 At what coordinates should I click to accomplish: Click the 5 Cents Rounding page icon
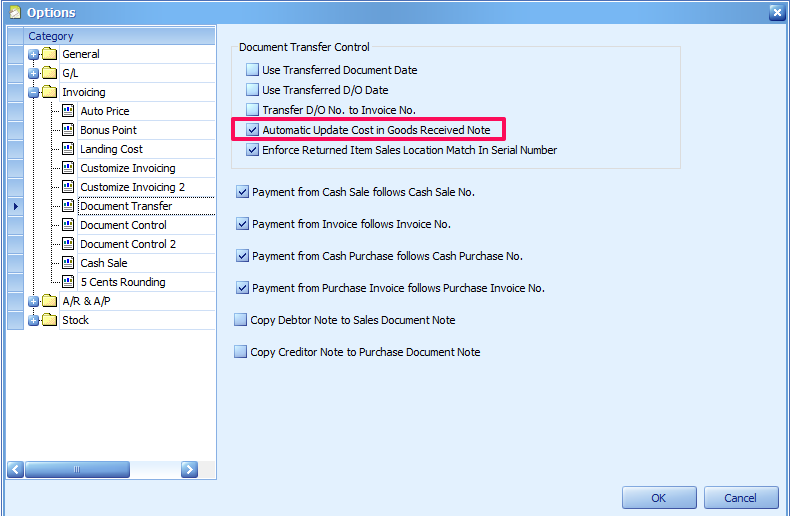click(69, 282)
